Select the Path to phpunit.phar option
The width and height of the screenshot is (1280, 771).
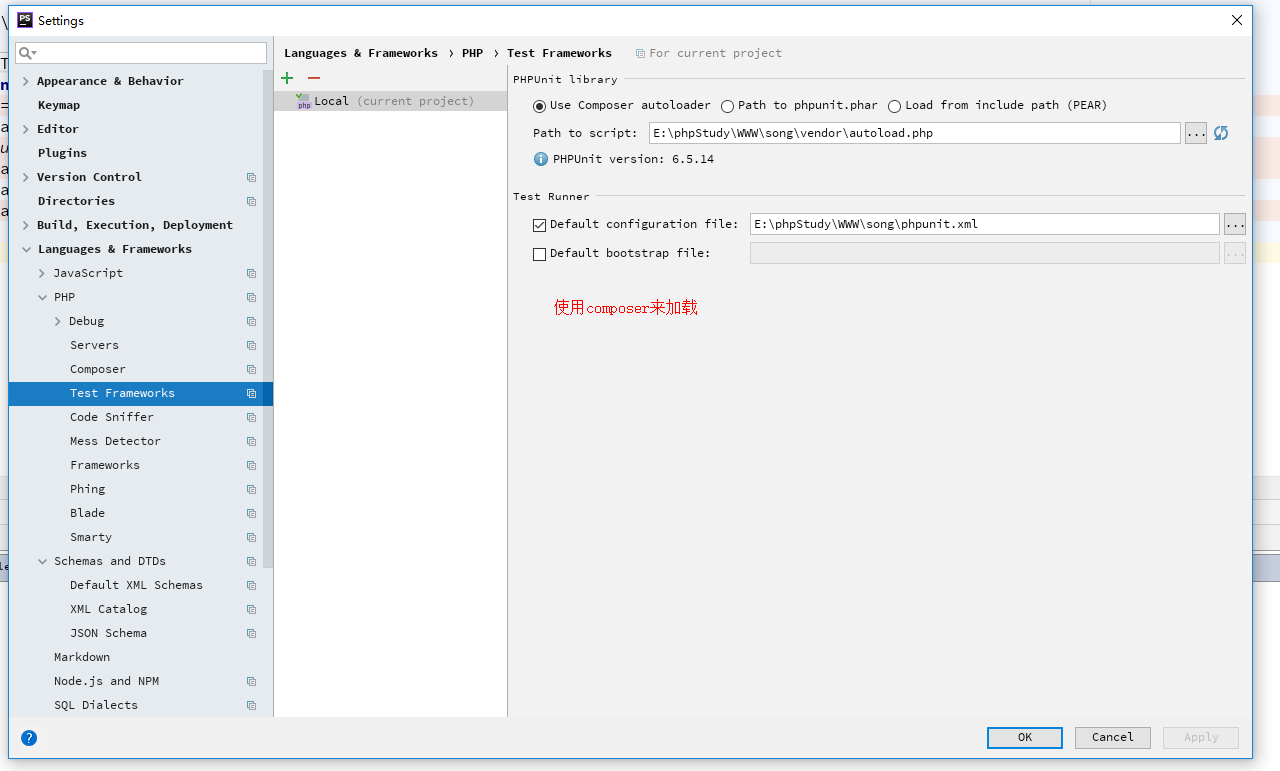[x=728, y=106]
